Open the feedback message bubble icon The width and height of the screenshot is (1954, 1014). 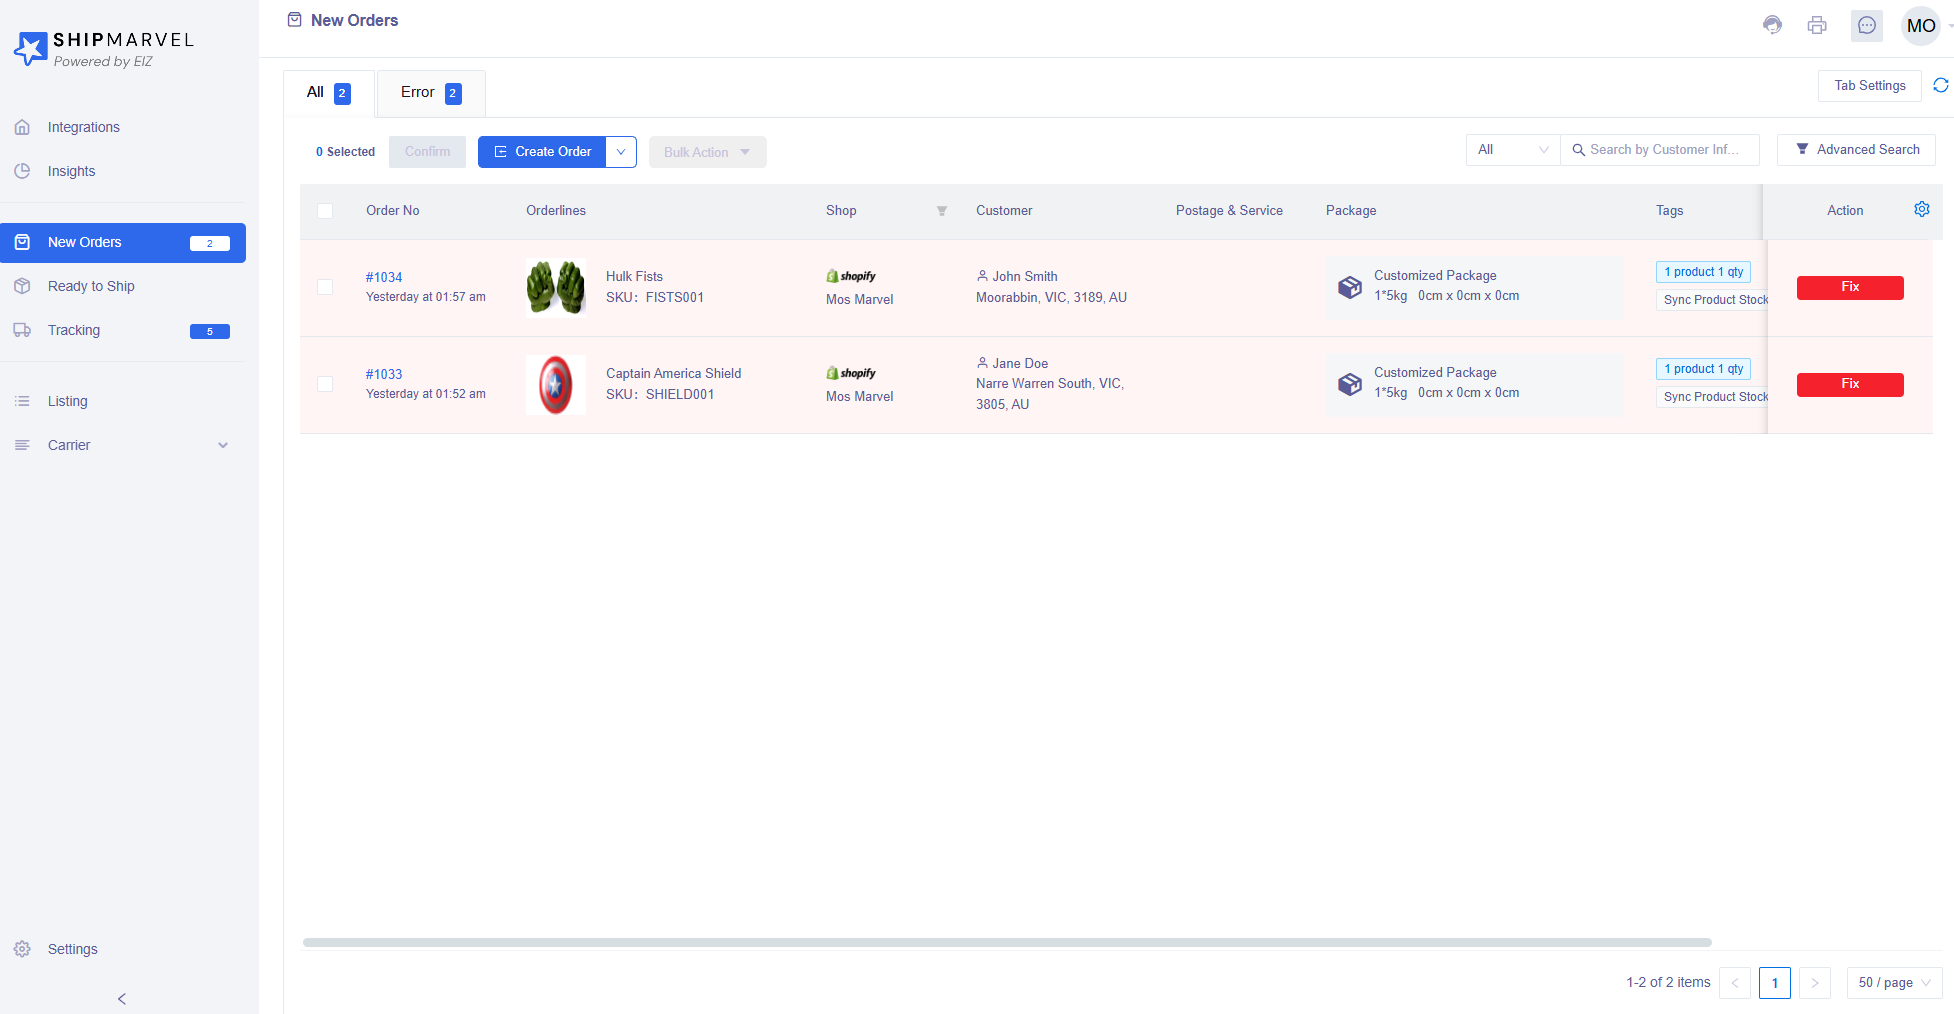pos(1866,25)
